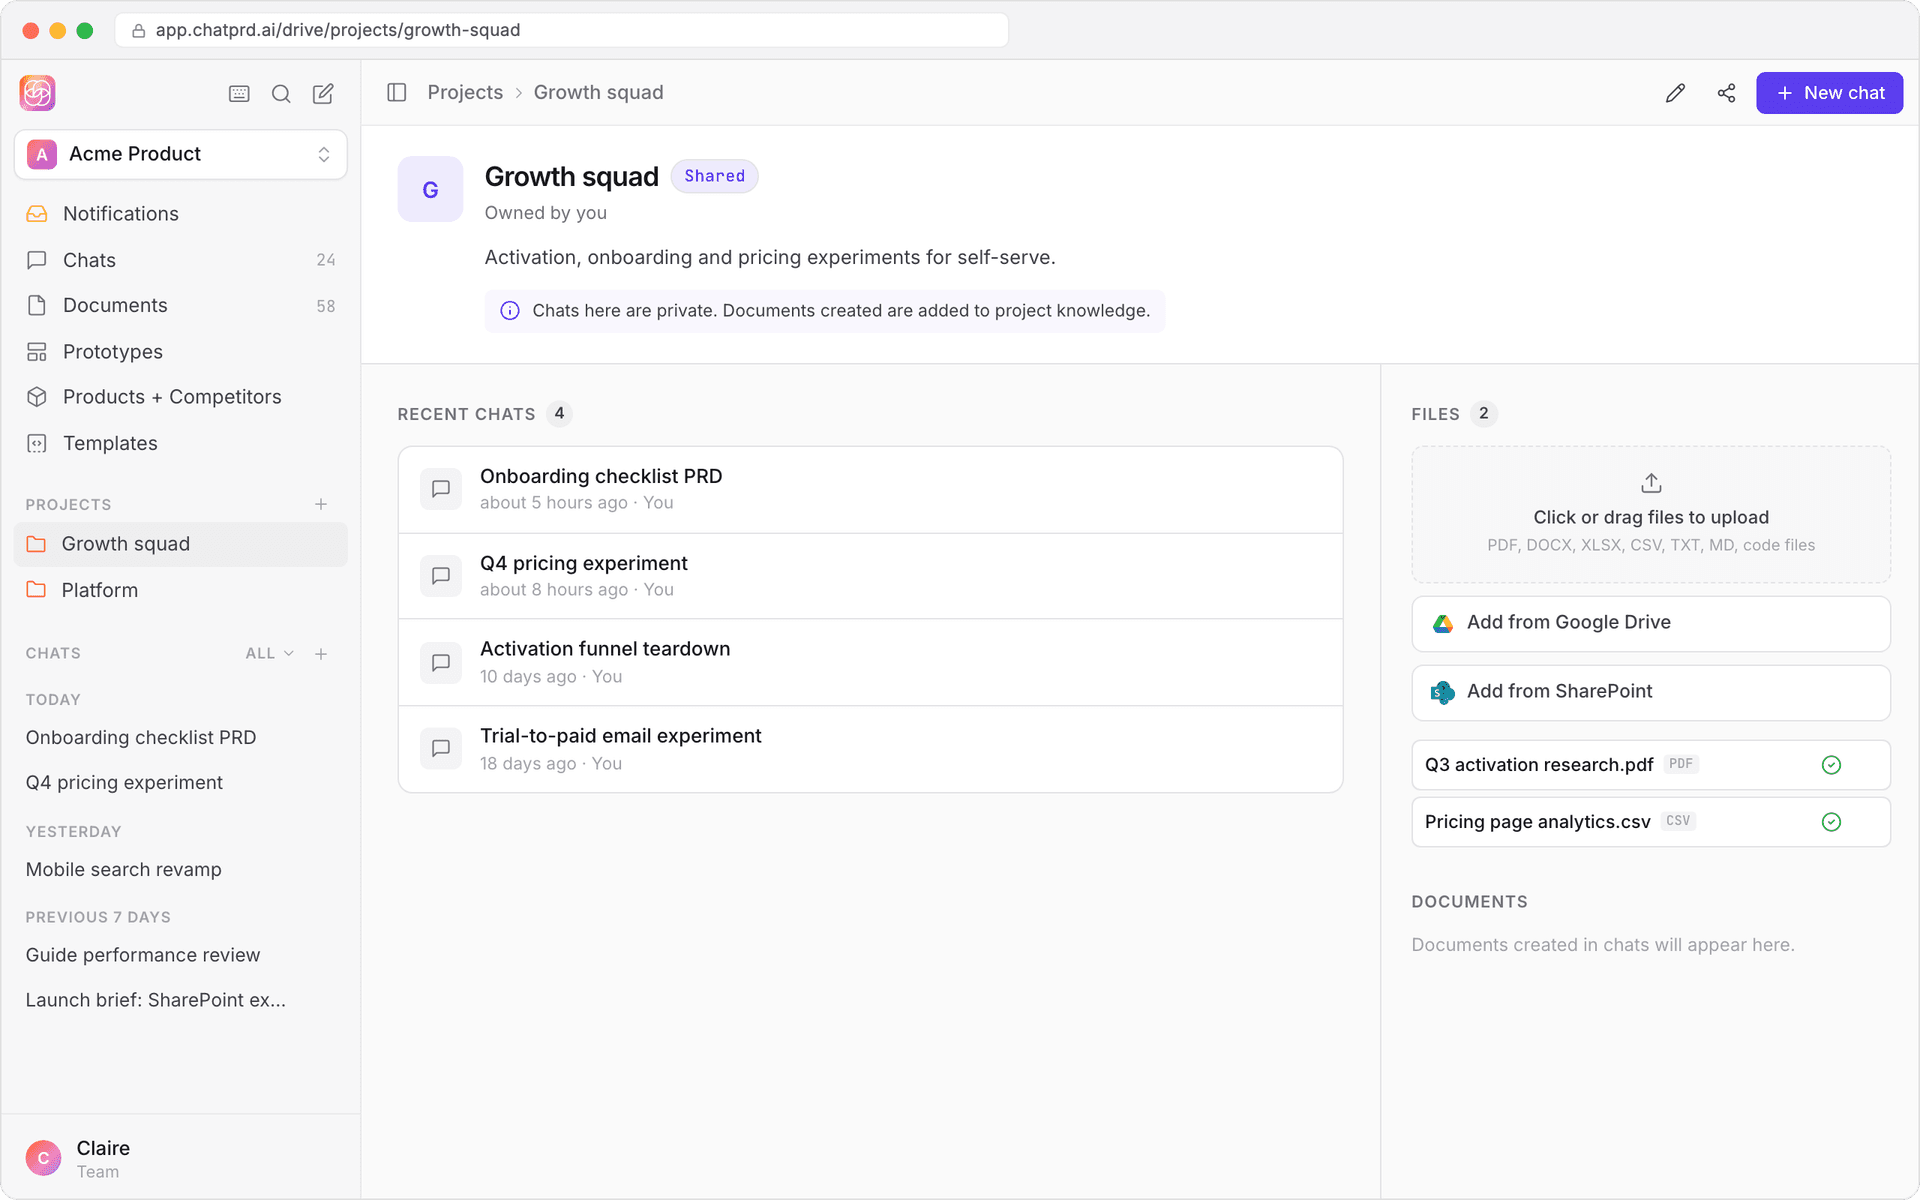Open Activation funnel teardown chat
Screen dimensions: 1920x1200
(870, 662)
